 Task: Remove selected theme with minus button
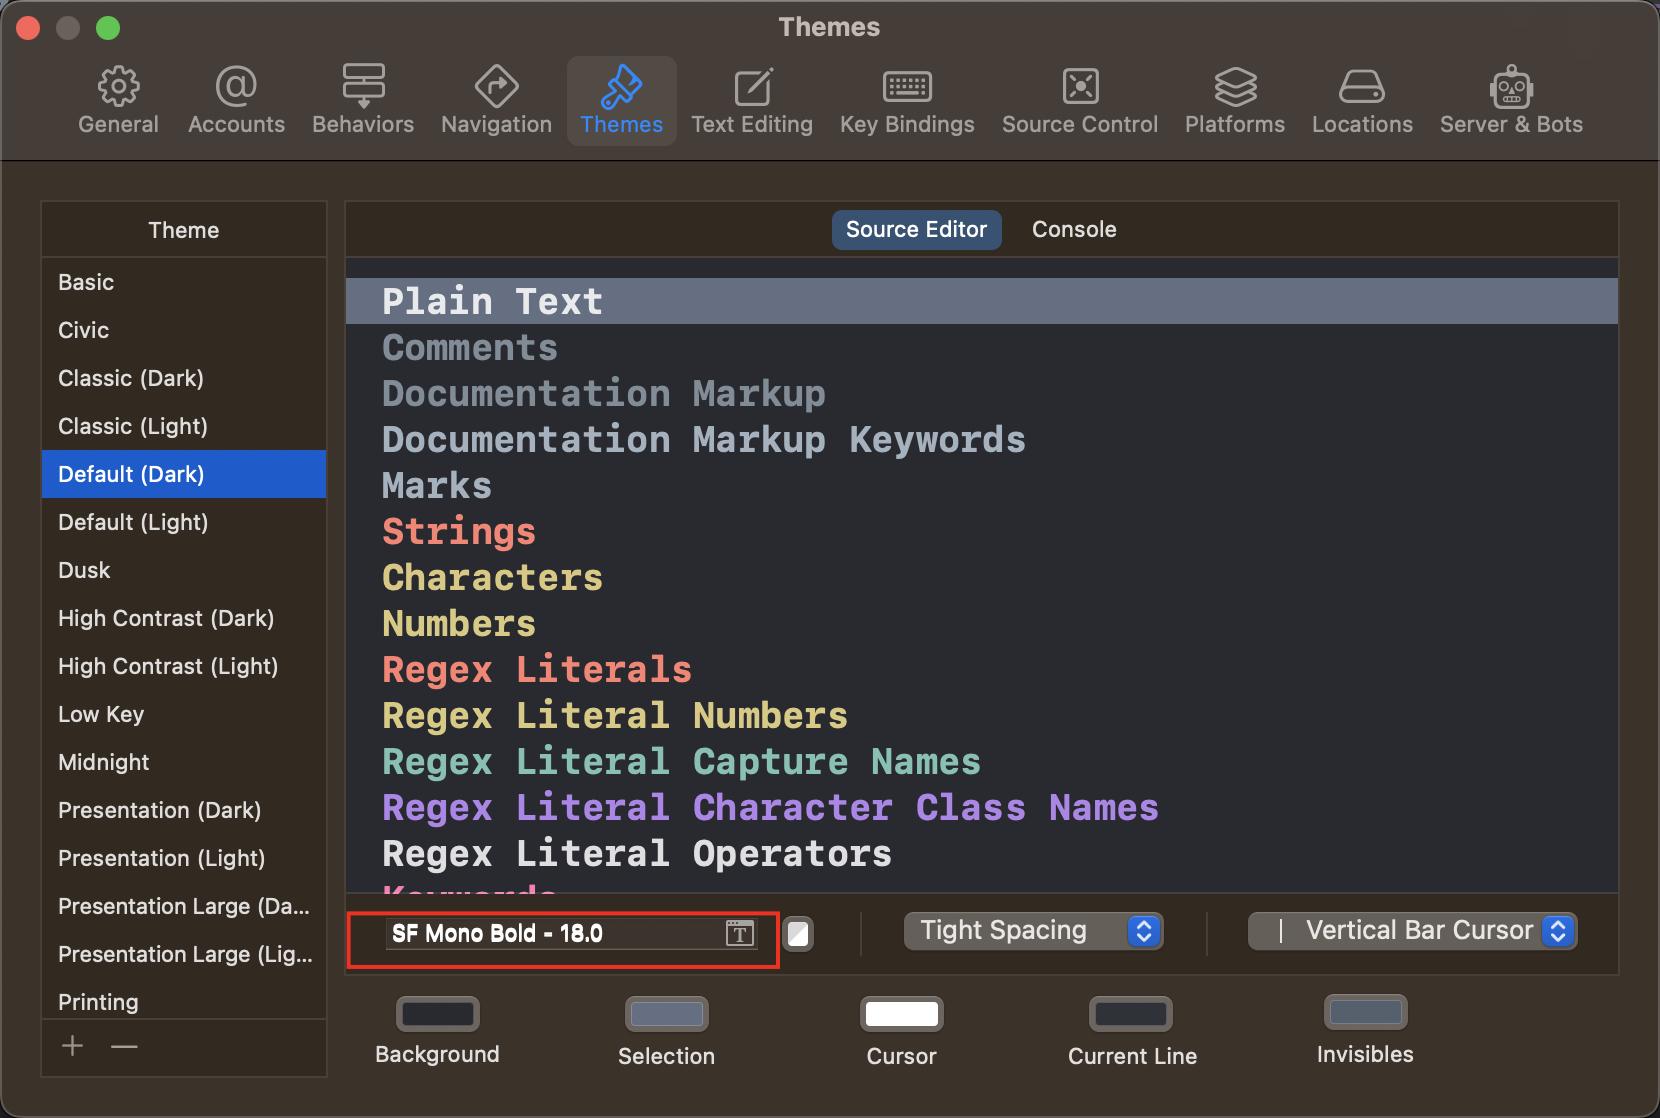(x=124, y=1046)
